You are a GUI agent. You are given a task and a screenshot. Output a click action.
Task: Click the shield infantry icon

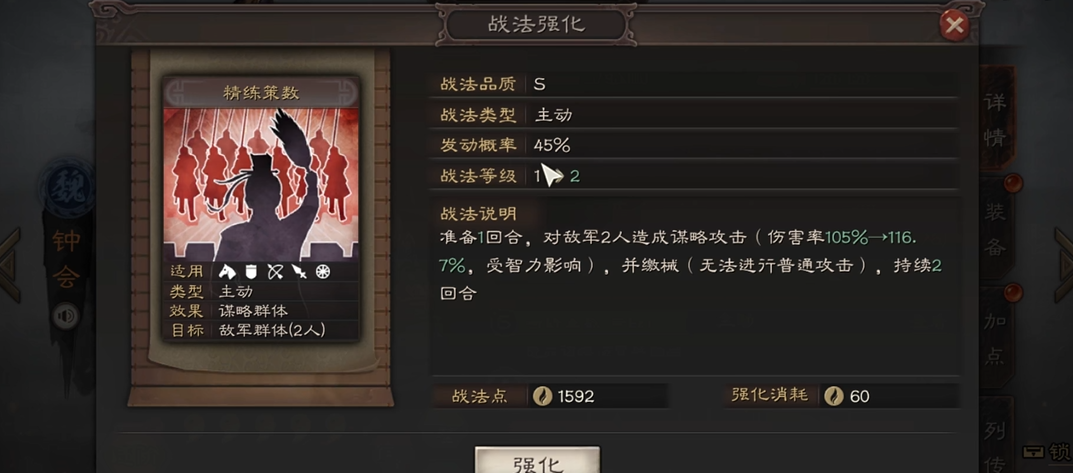point(251,272)
